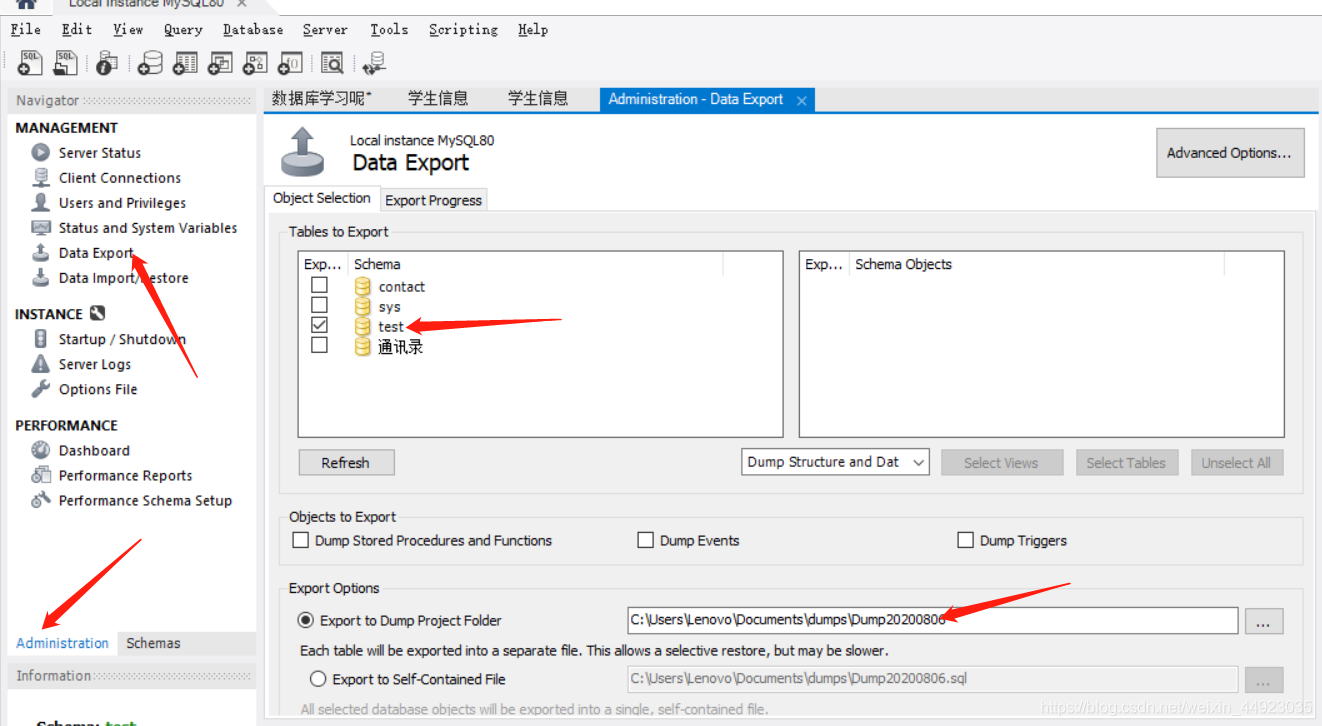
Task: Switch to the Export Progress tab
Action: tap(433, 199)
